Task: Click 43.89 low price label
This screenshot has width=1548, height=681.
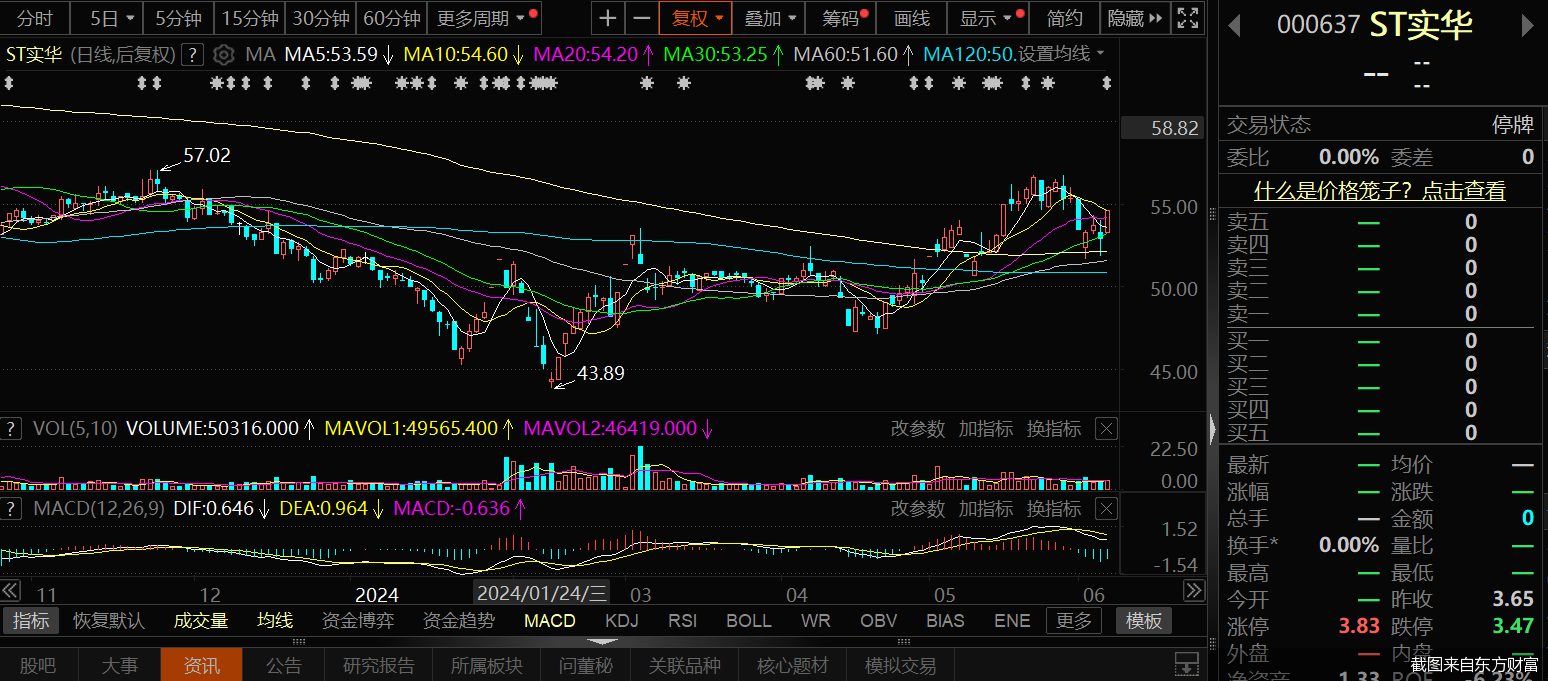Action: pos(601,373)
